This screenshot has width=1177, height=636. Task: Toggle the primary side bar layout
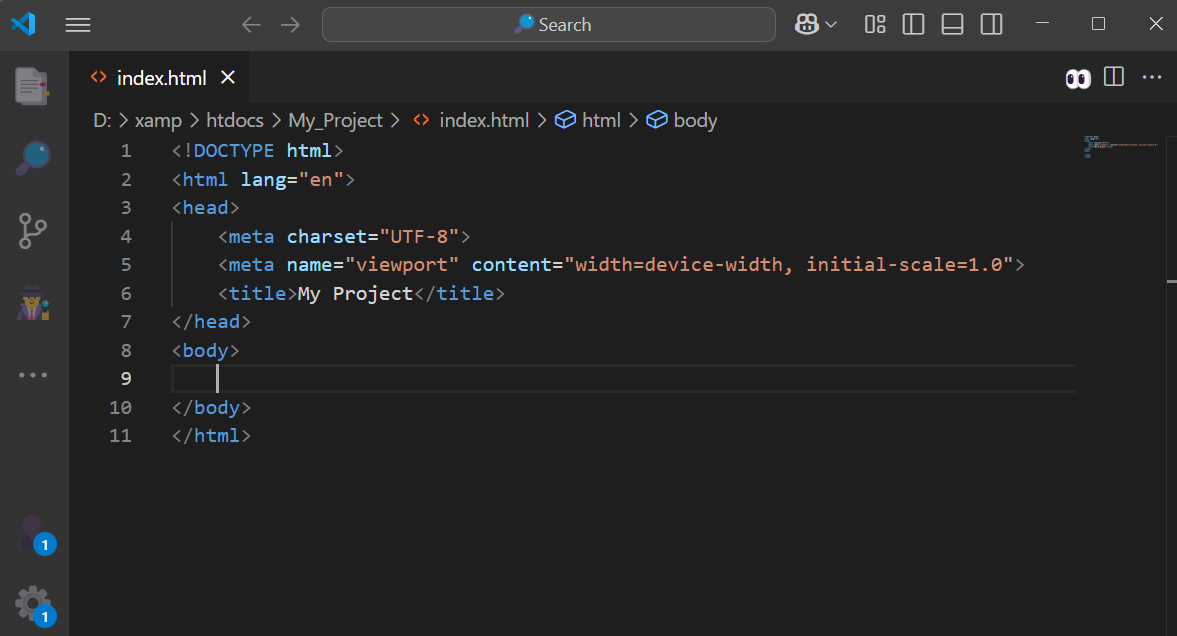click(914, 25)
